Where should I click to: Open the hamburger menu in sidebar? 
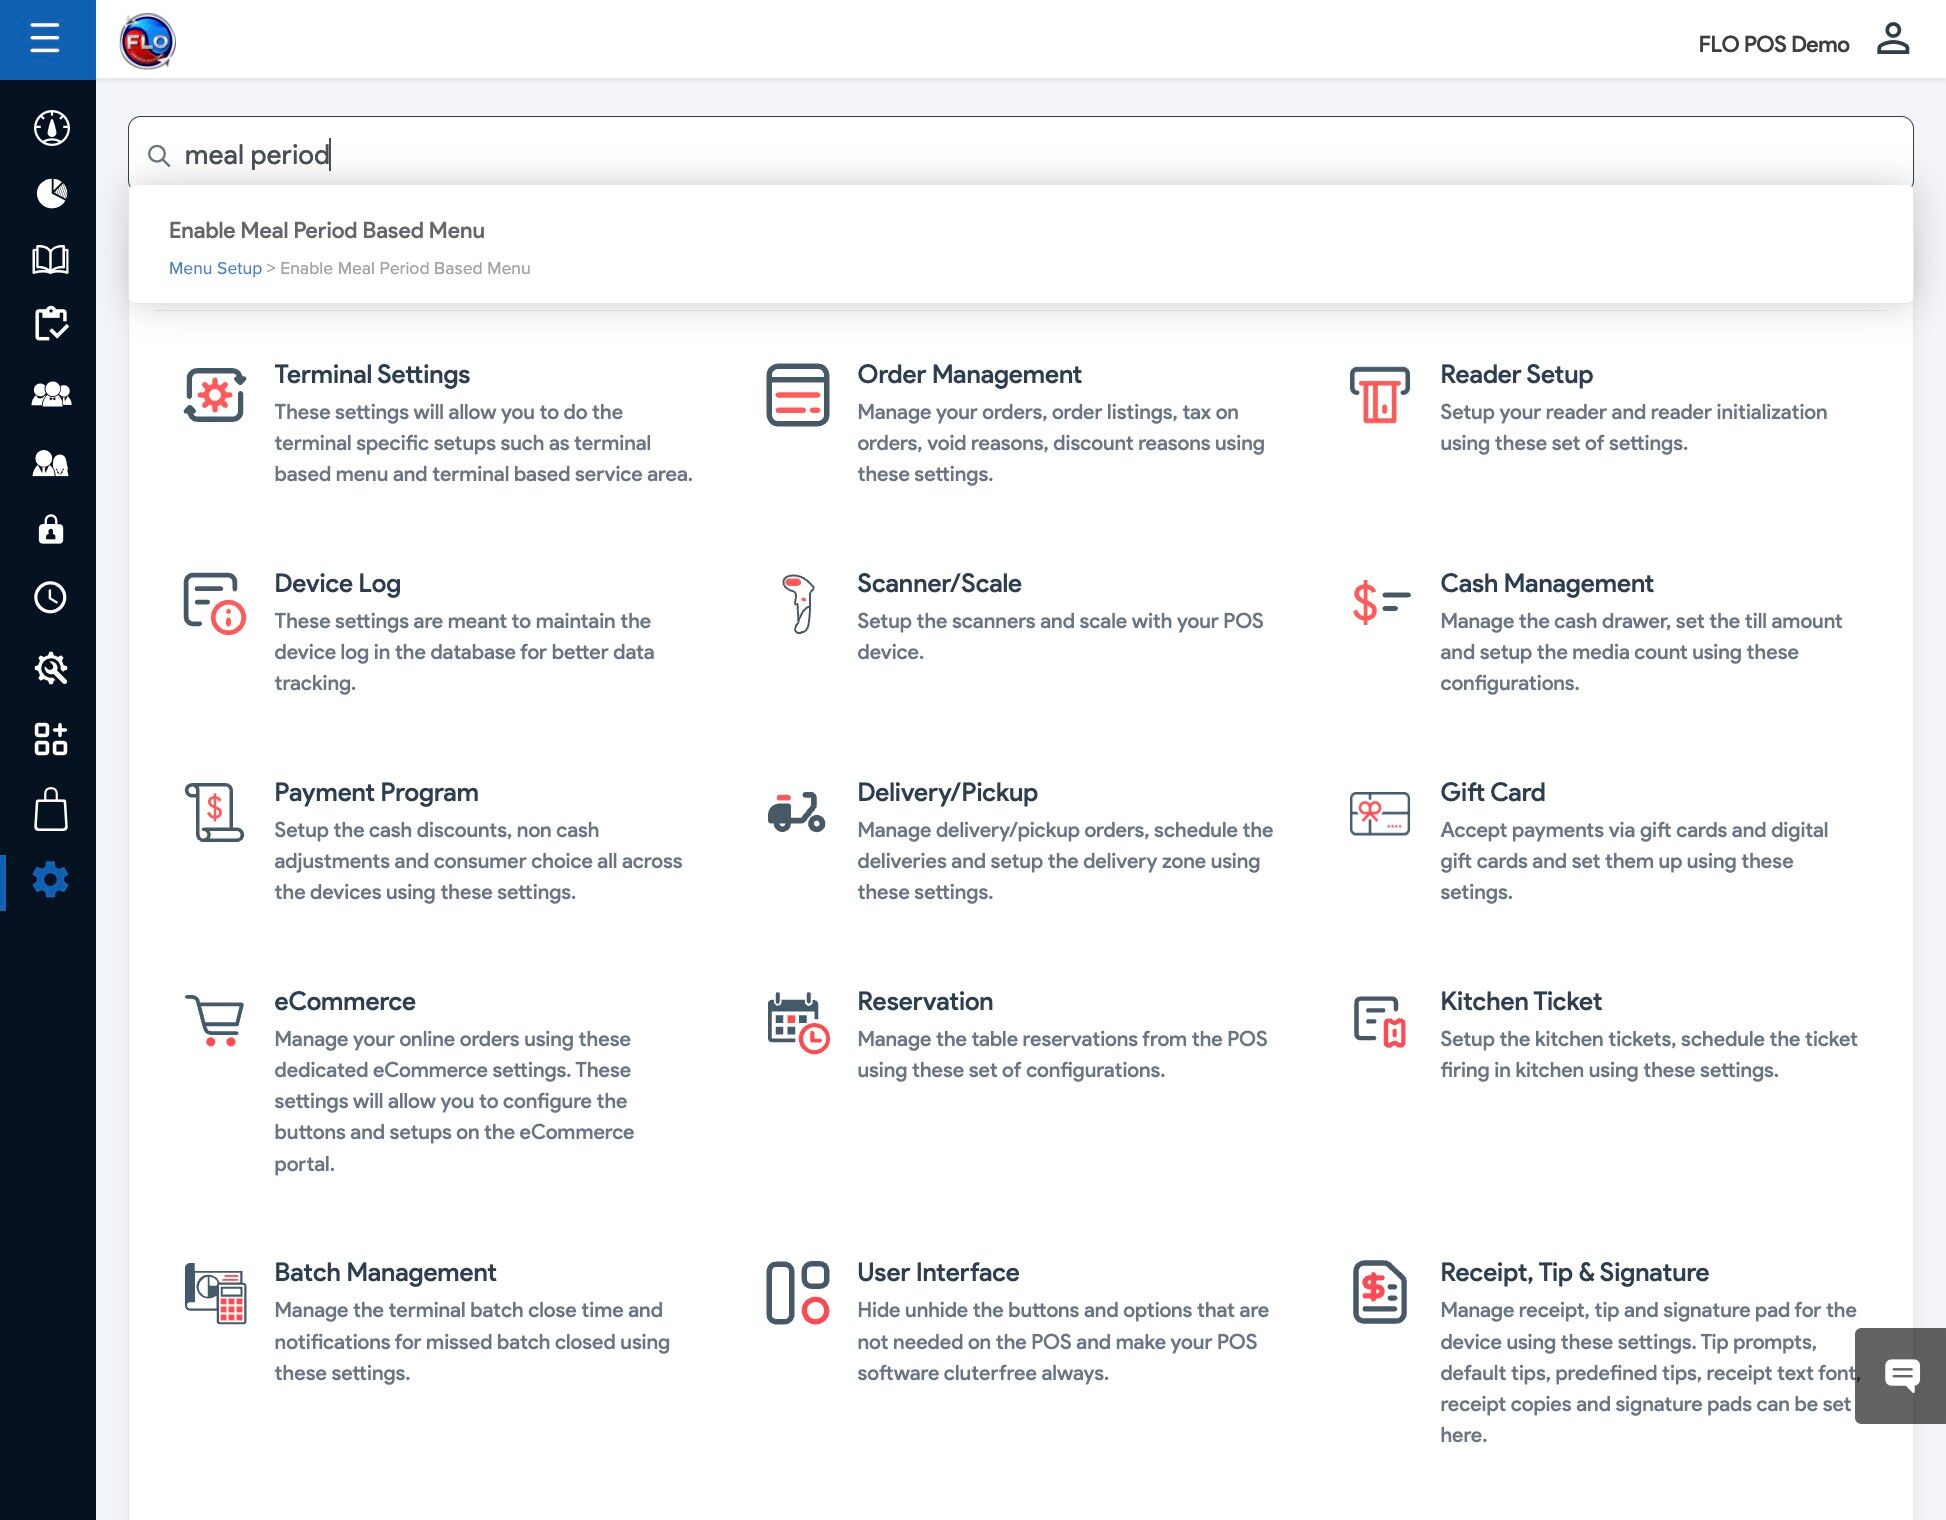[x=45, y=39]
